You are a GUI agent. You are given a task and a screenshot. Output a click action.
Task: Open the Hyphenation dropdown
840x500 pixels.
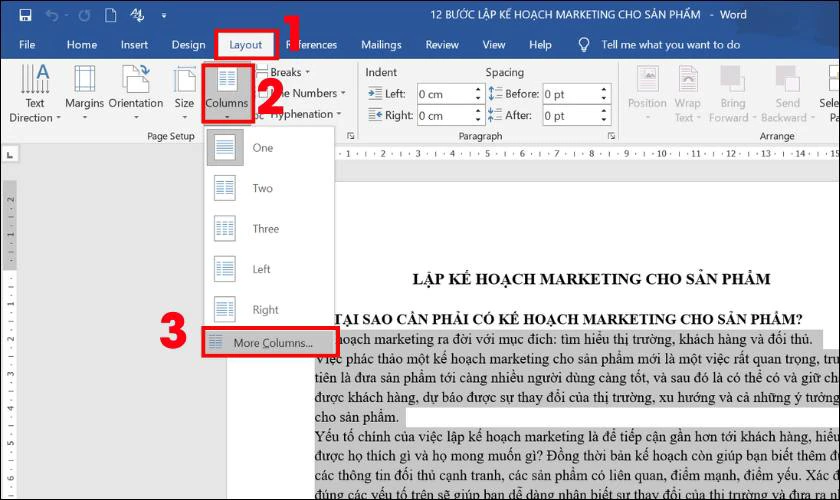300,114
